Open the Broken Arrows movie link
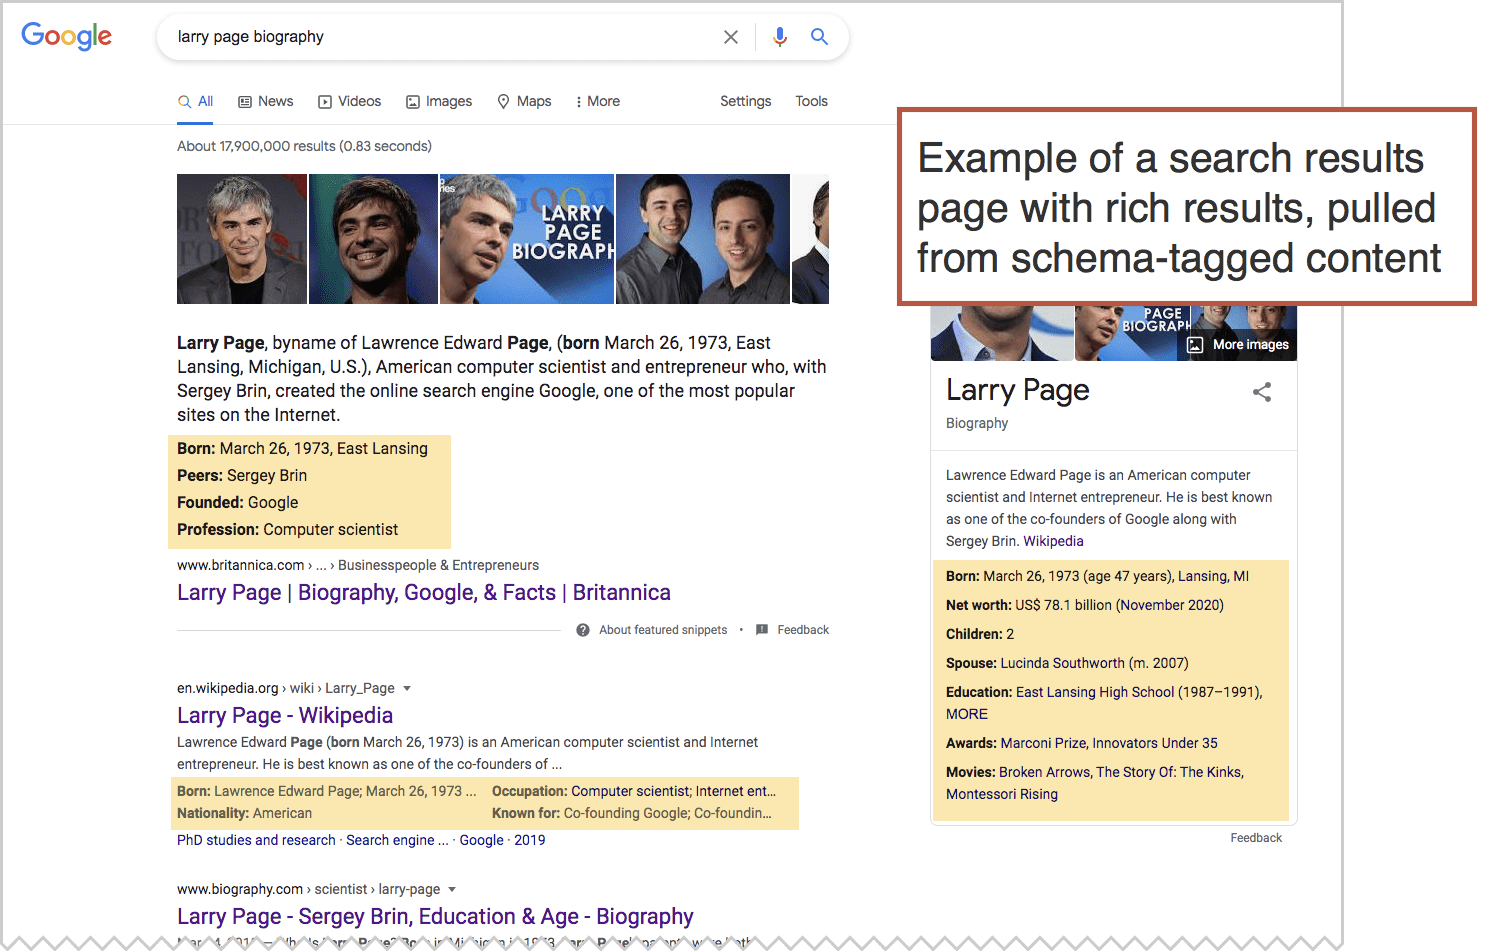Screen dimensions: 1498x951 pos(1044,772)
